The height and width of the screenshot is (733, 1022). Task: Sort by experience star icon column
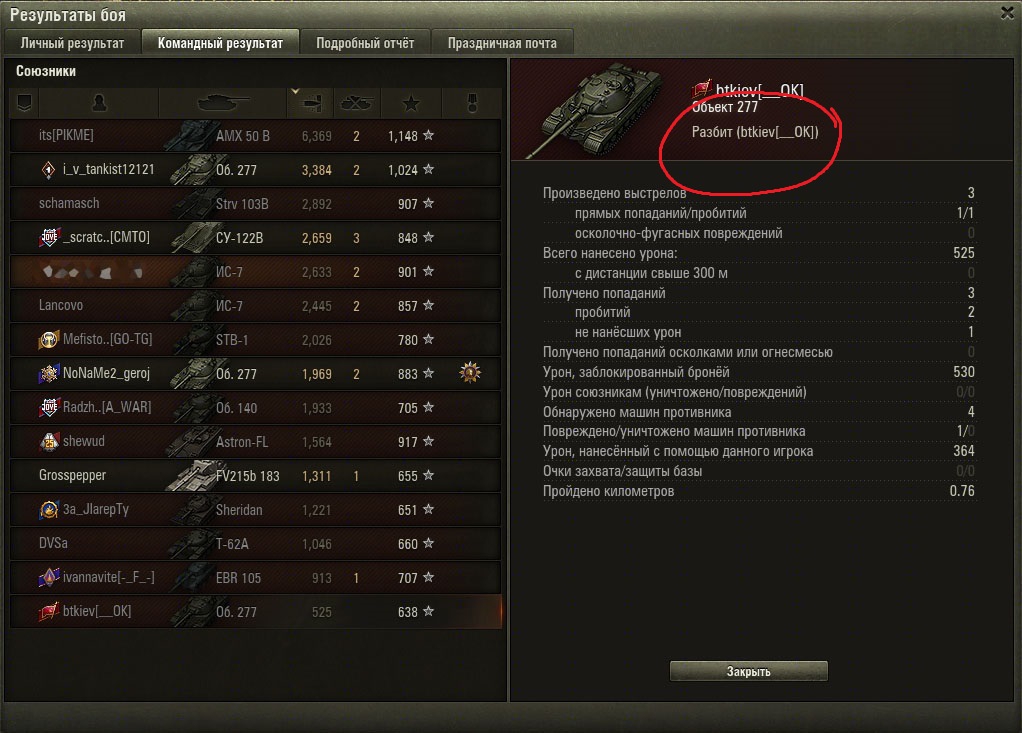click(411, 103)
